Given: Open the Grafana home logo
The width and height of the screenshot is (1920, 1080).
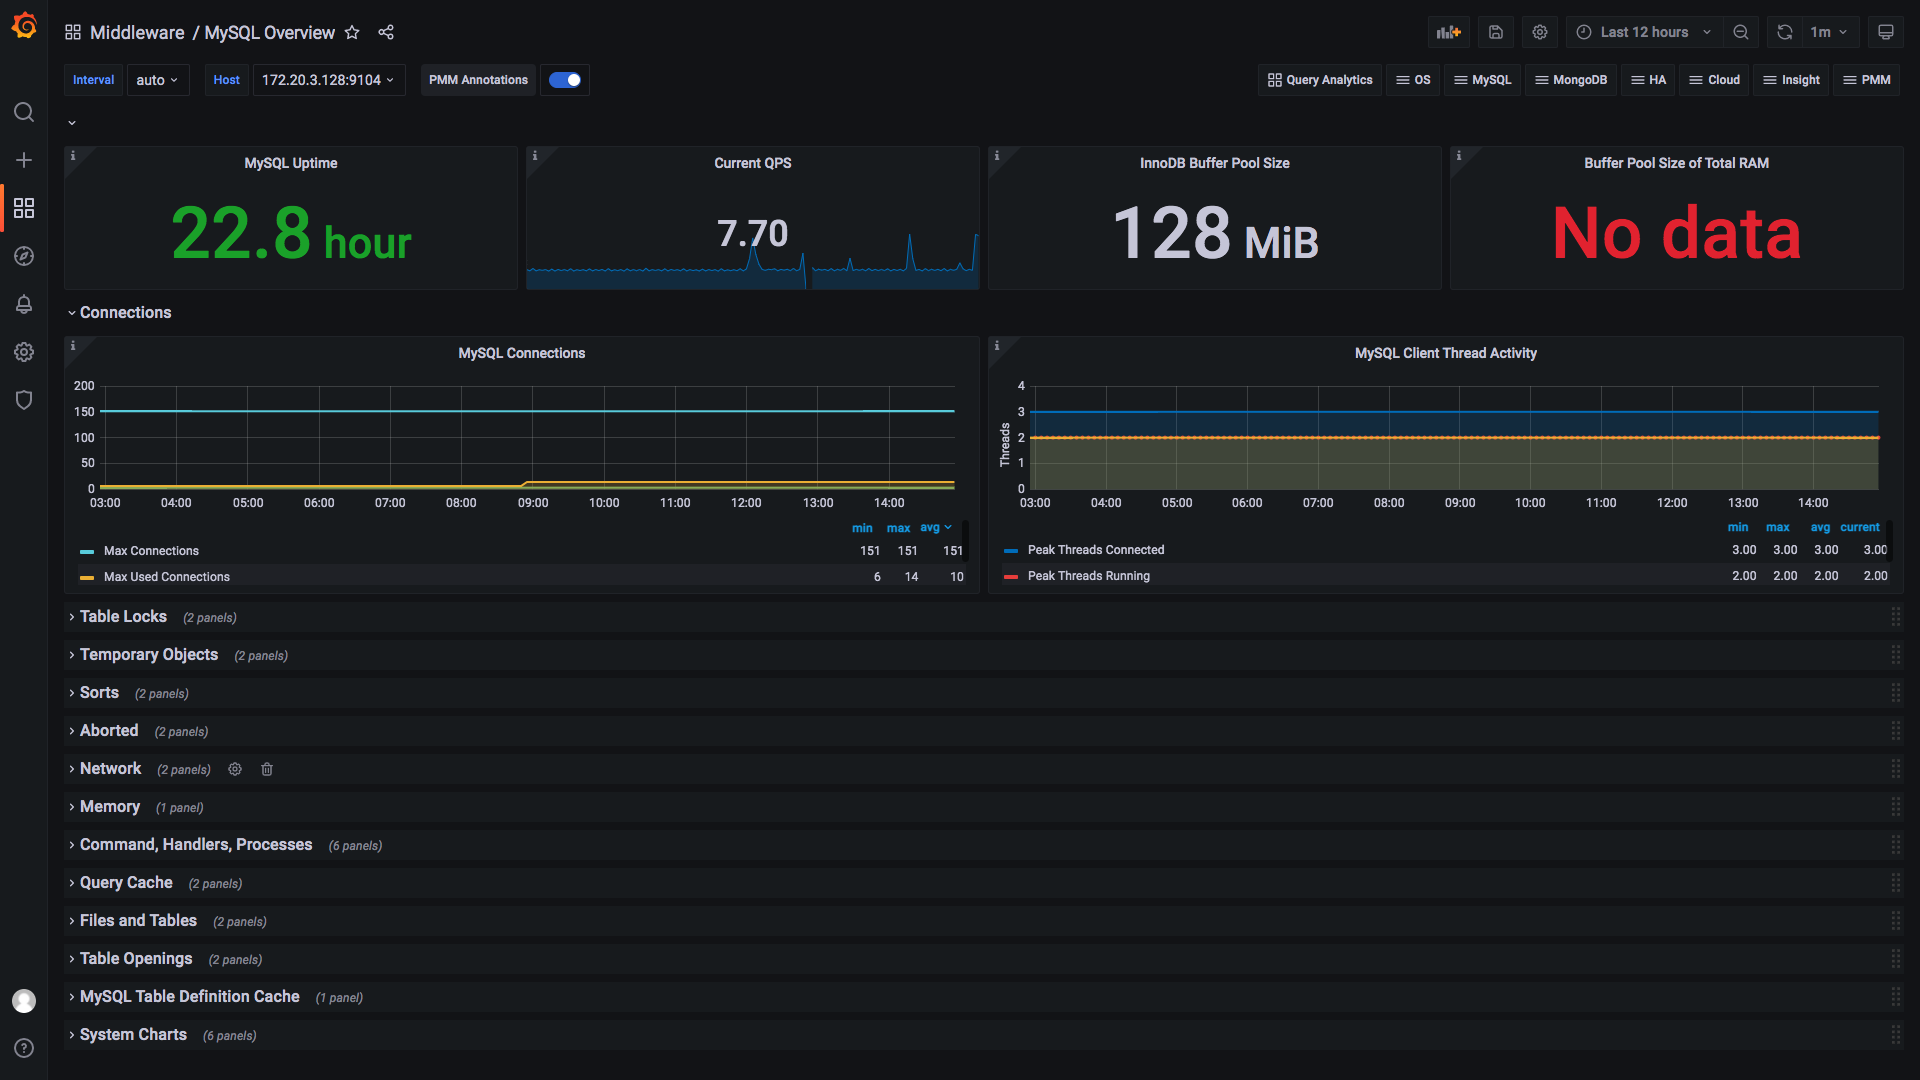Looking at the screenshot, I should (x=24, y=26).
